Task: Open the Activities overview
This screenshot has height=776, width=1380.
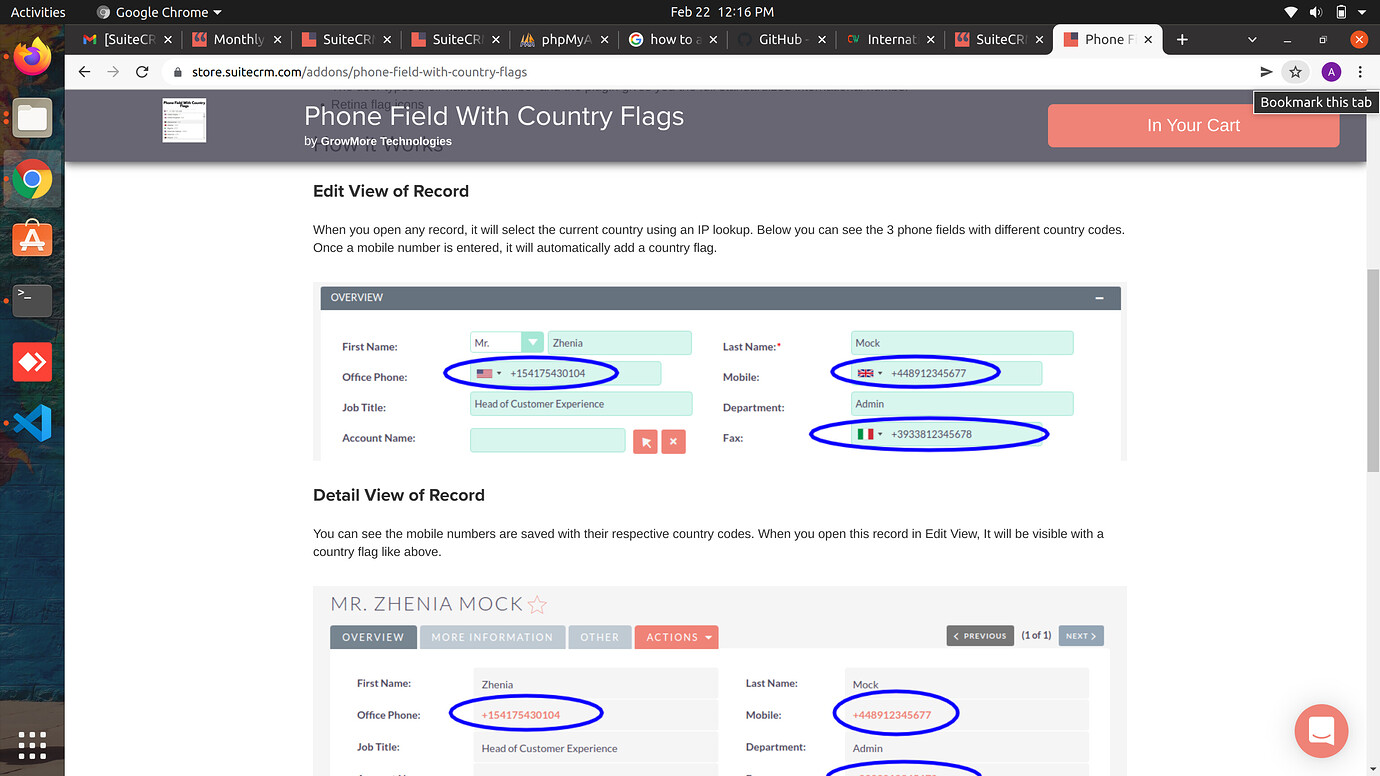Action: click(x=38, y=12)
